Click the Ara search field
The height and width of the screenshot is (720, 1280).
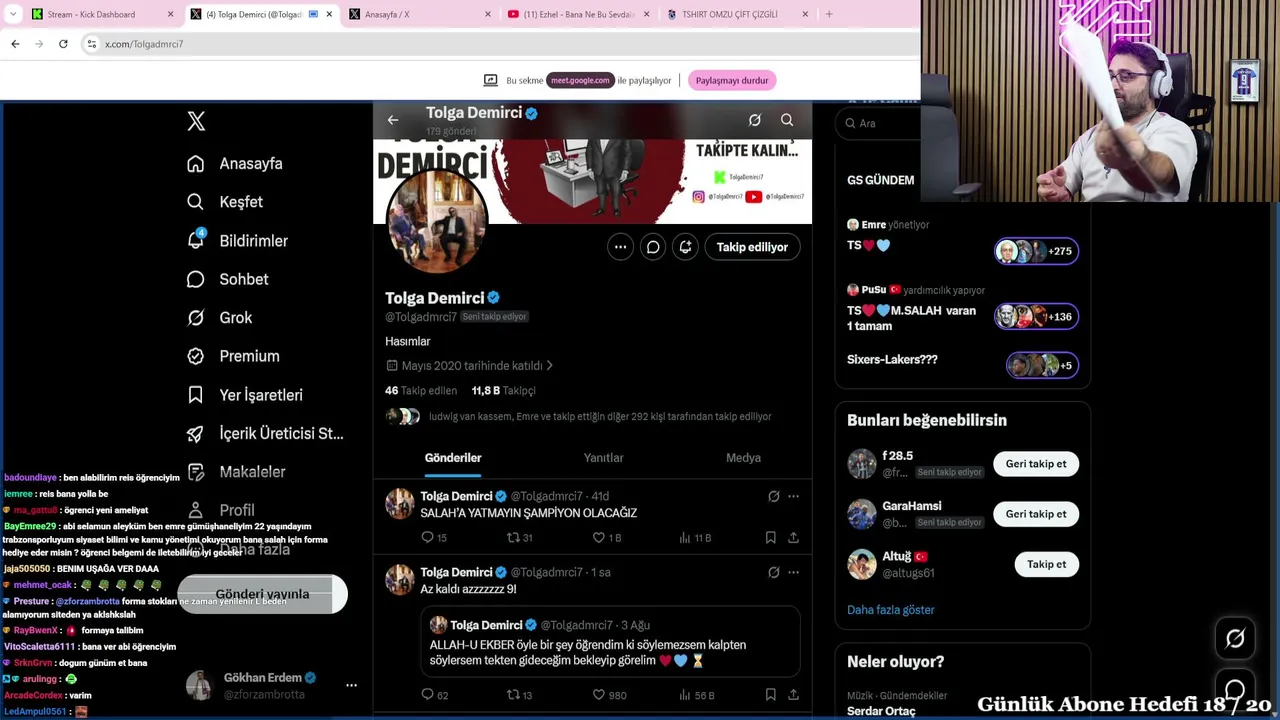(878, 123)
